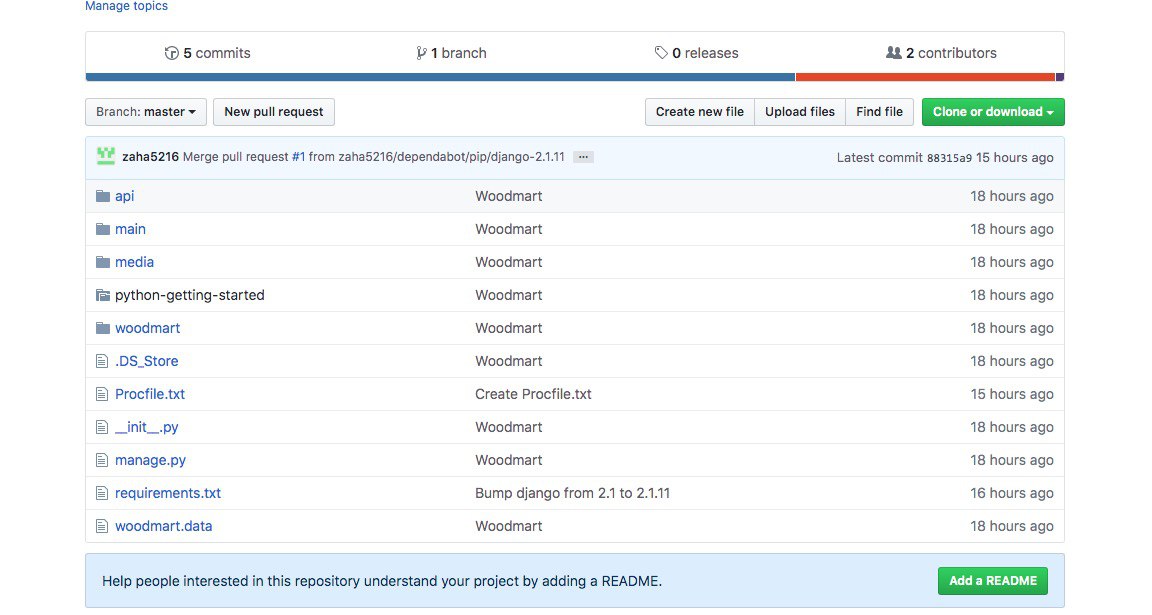The width and height of the screenshot is (1152, 615).
Task: Click the git branch icon
Action: click(421, 53)
